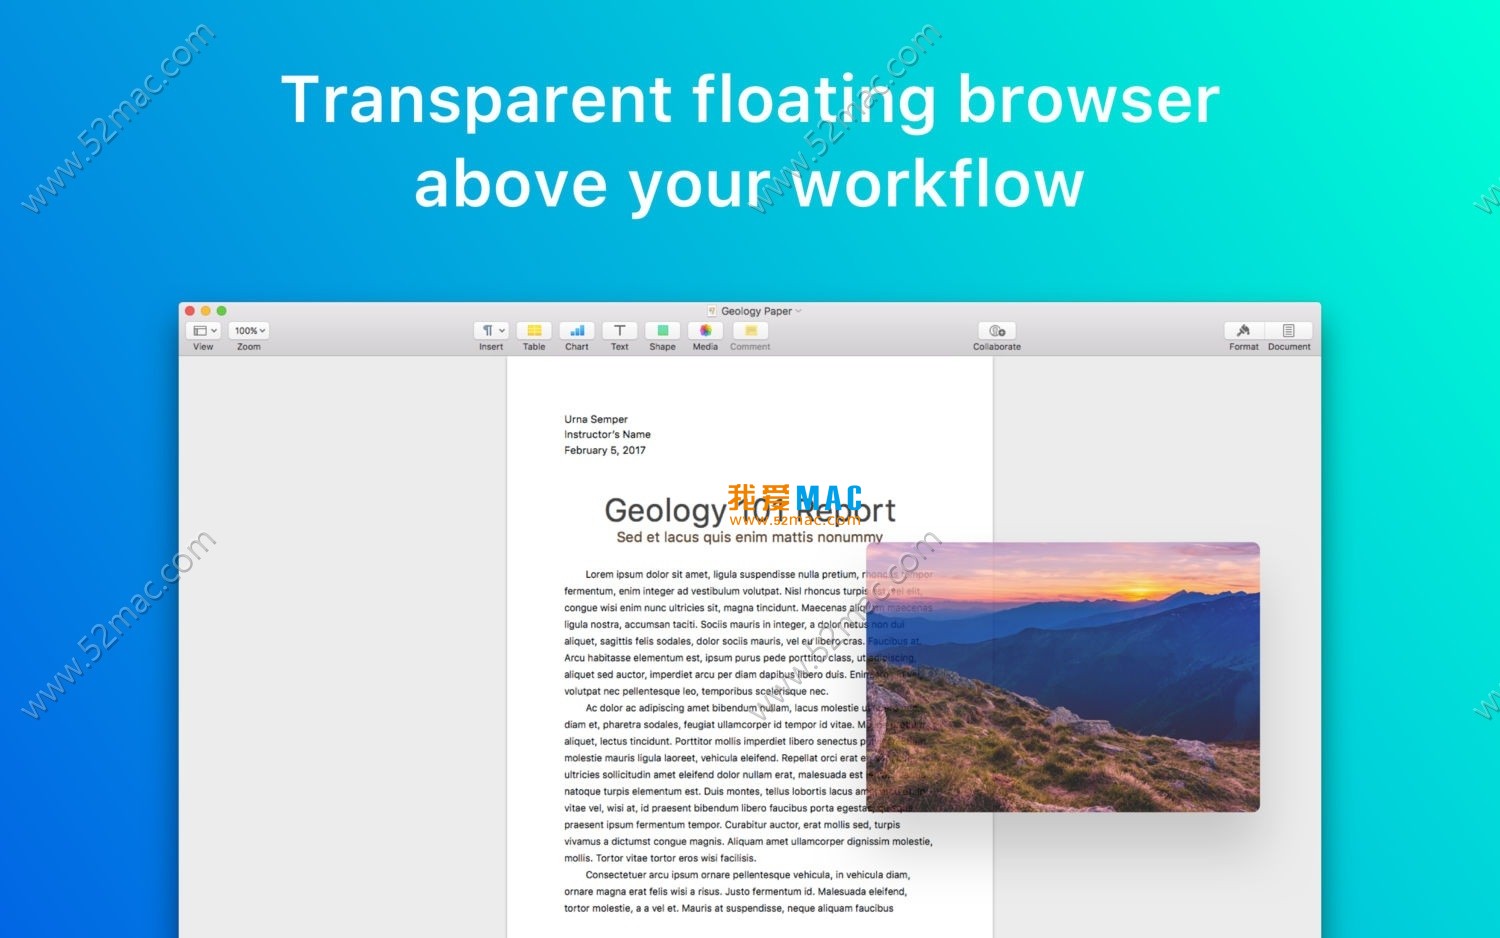
Task: Open the Media browser
Action: click(705, 331)
